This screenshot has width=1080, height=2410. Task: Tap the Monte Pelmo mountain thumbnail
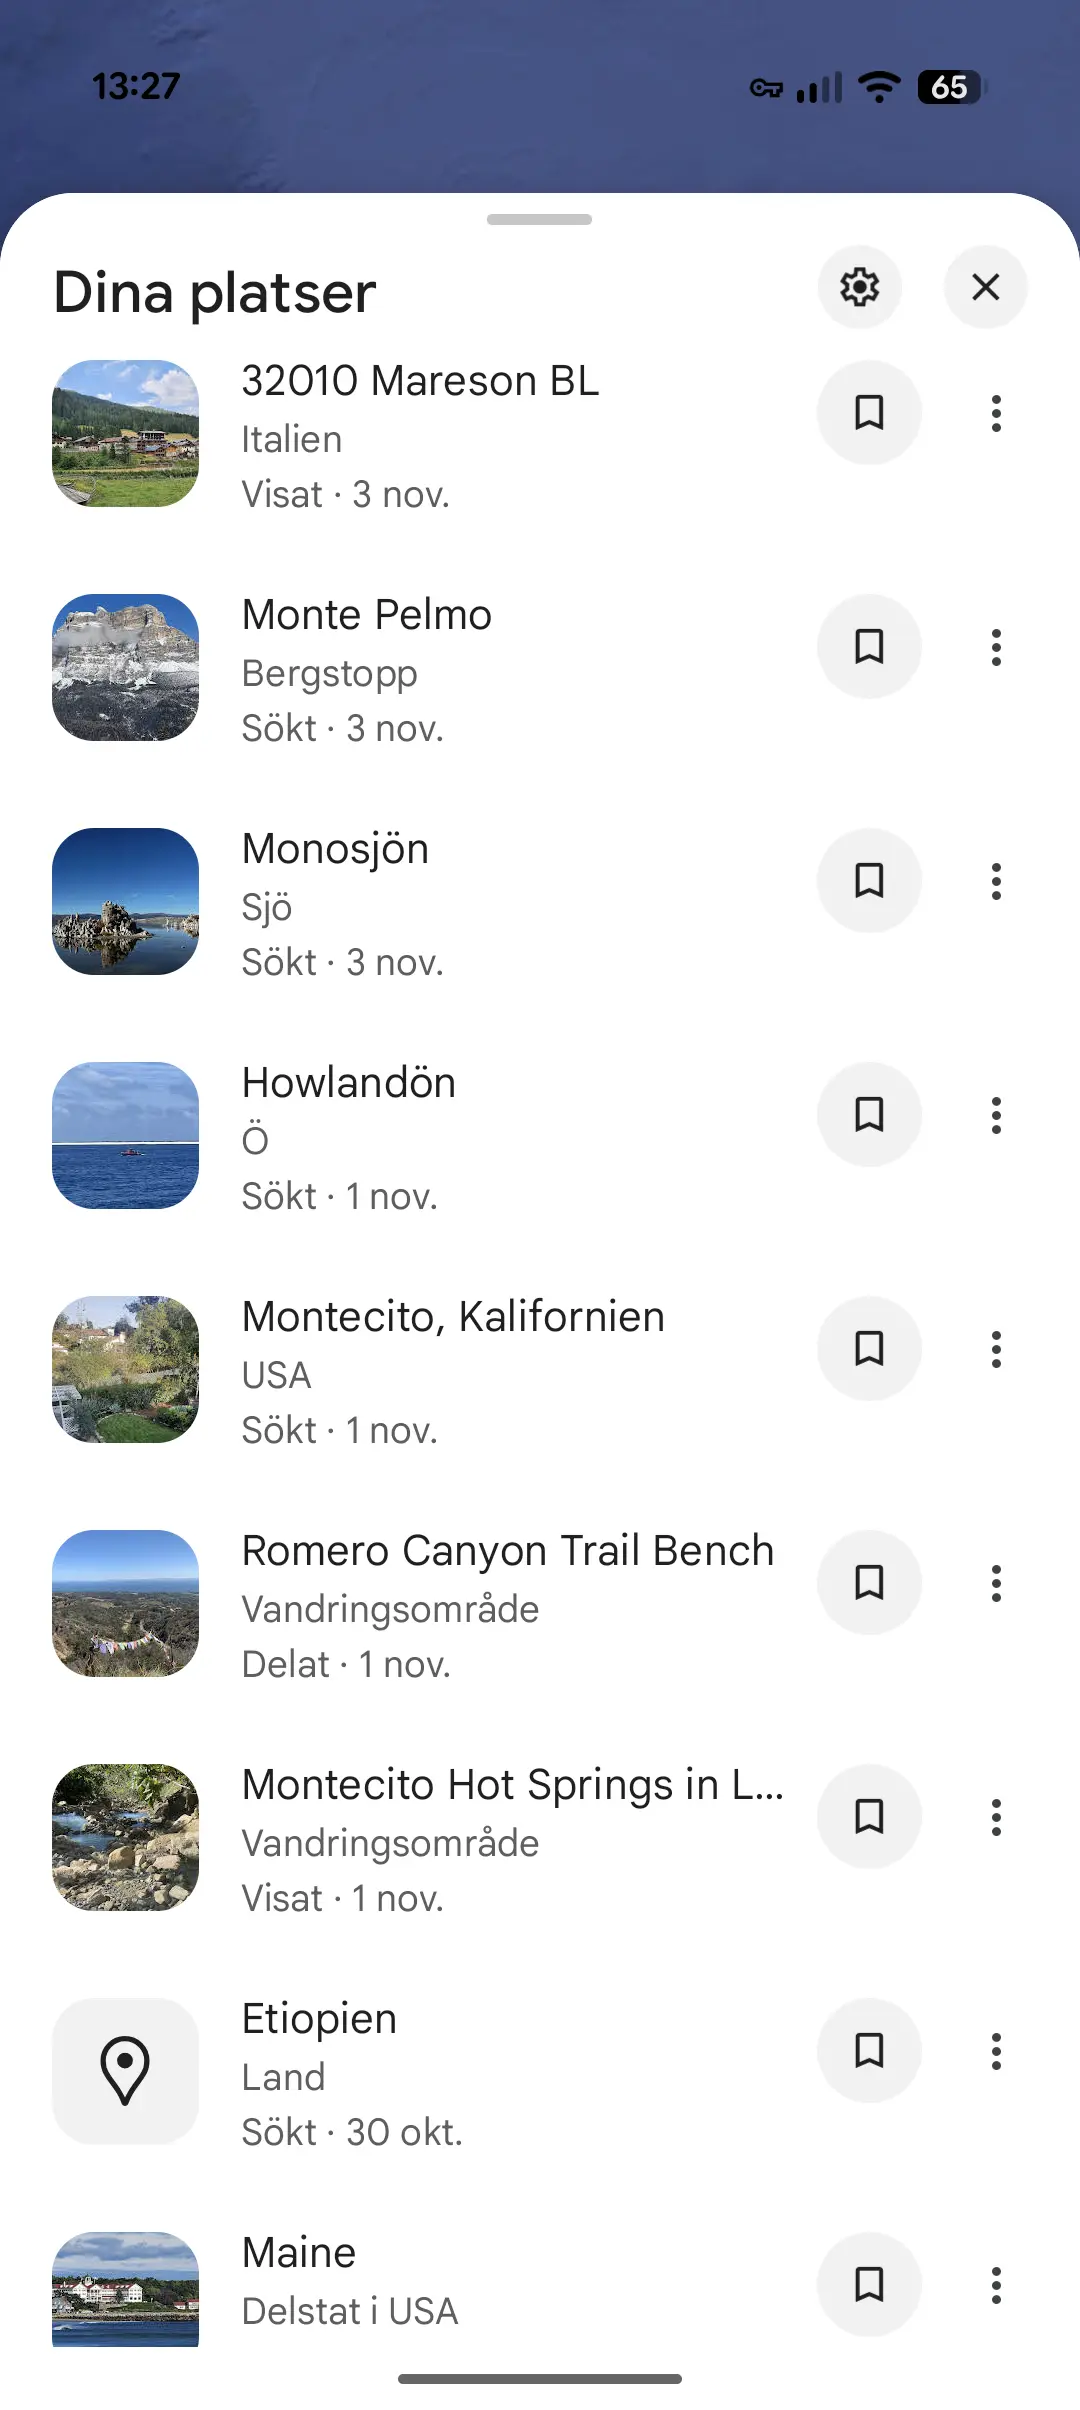(x=125, y=668)
